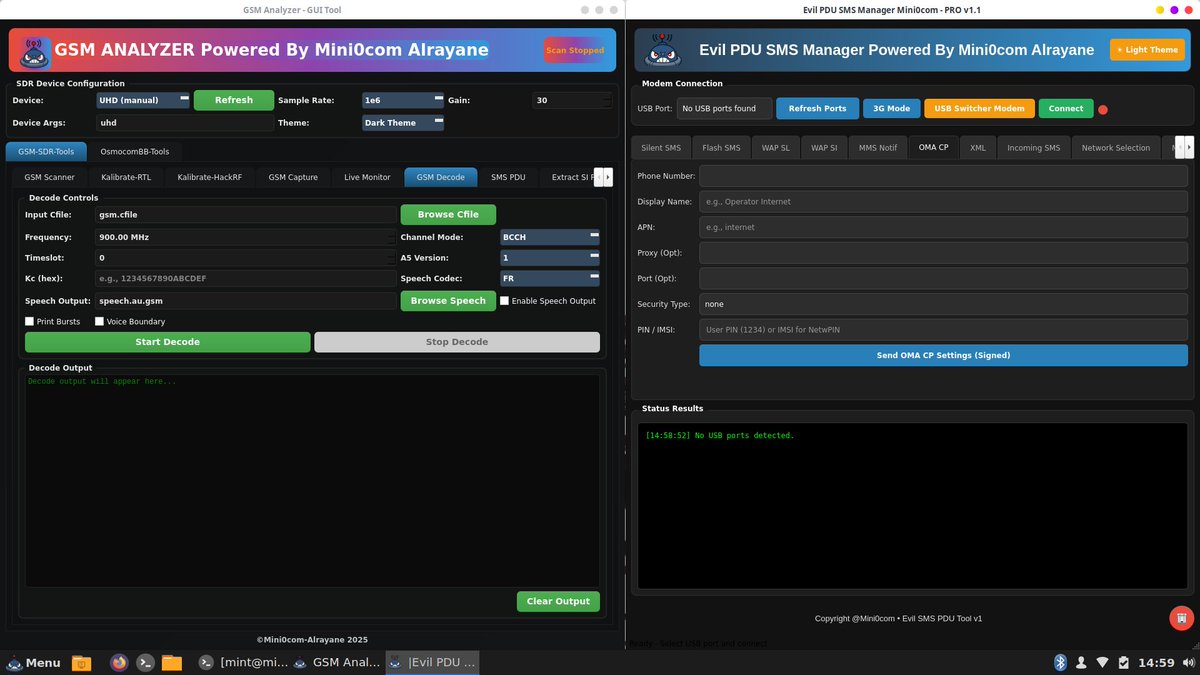Switch to the mint terminal window task
Image resolution: width=1200 pixels, height=675 pixels.
(241, 662)
